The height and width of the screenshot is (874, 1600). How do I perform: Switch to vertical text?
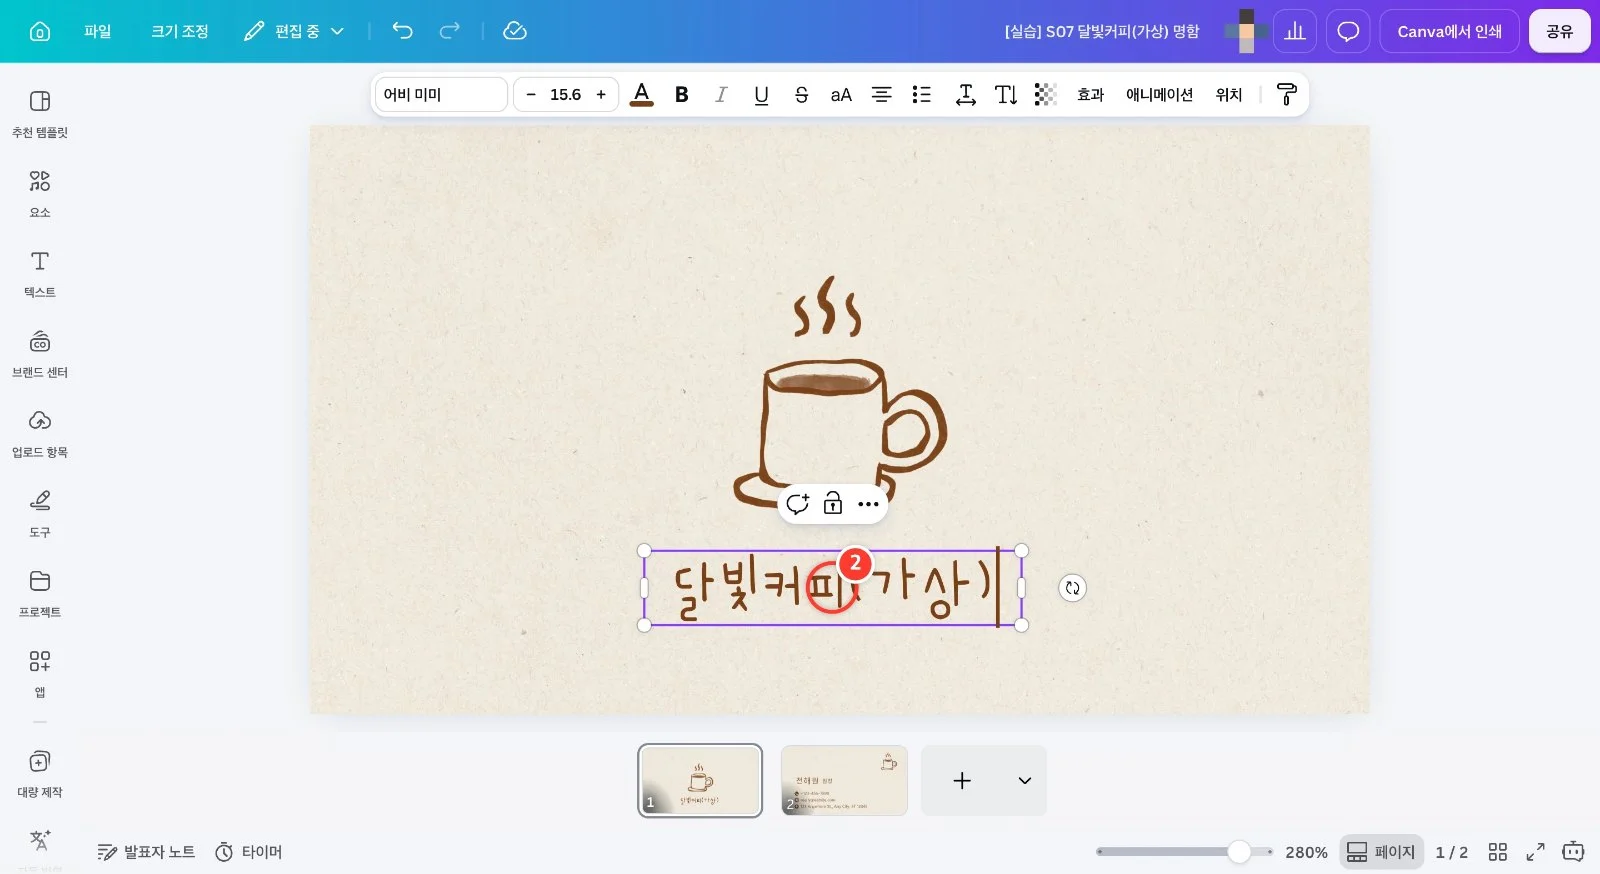point(1006,94)
